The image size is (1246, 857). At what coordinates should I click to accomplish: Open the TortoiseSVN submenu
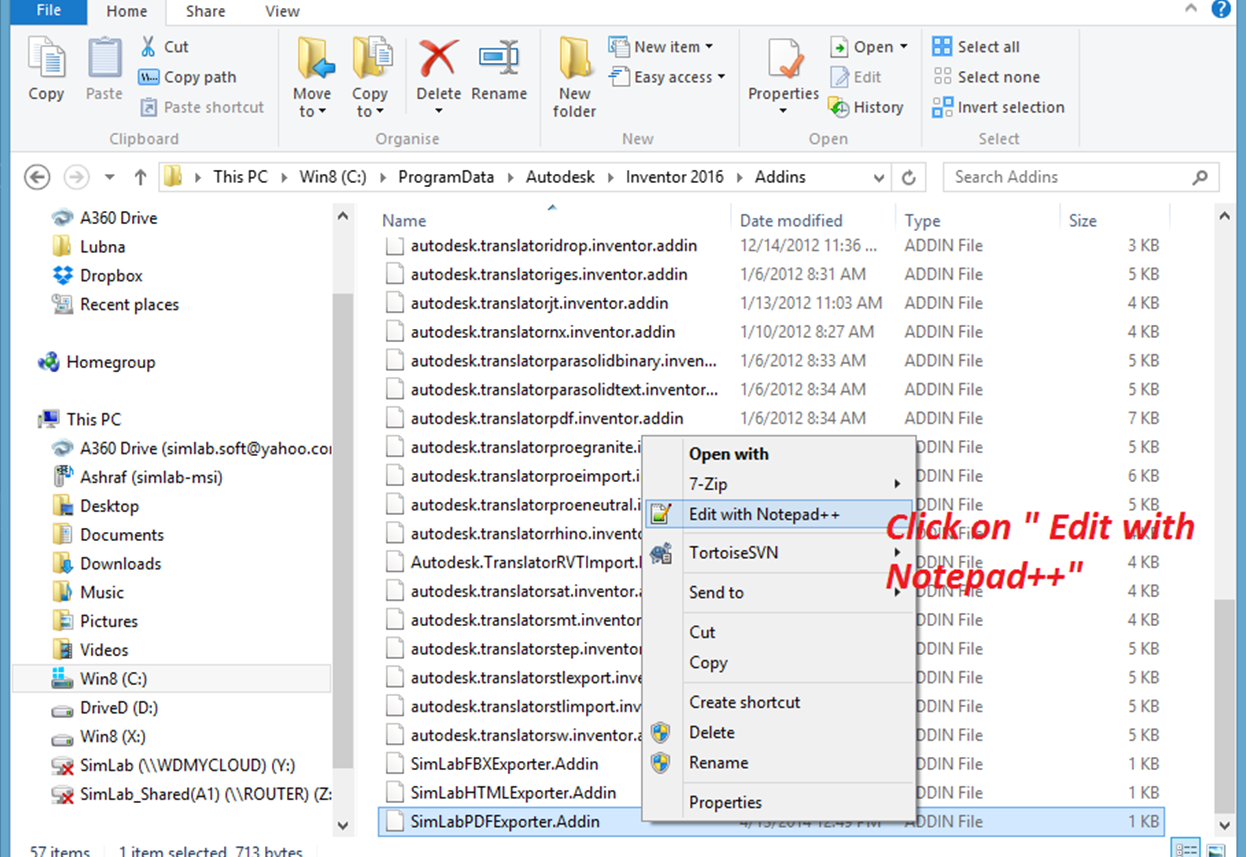coord(733,552)
